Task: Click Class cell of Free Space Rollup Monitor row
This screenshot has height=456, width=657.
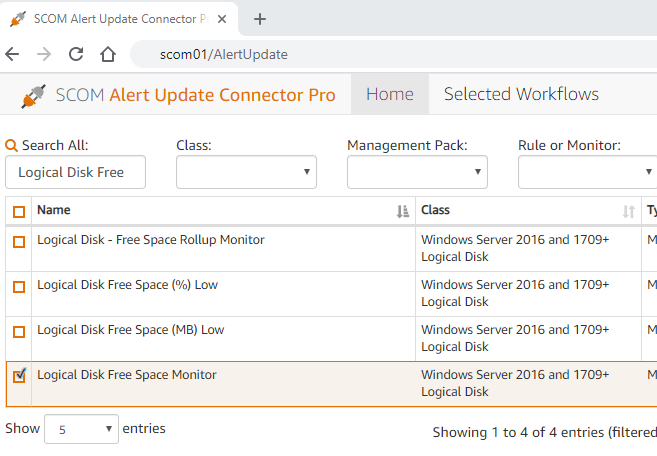Action: click(528, 248)
